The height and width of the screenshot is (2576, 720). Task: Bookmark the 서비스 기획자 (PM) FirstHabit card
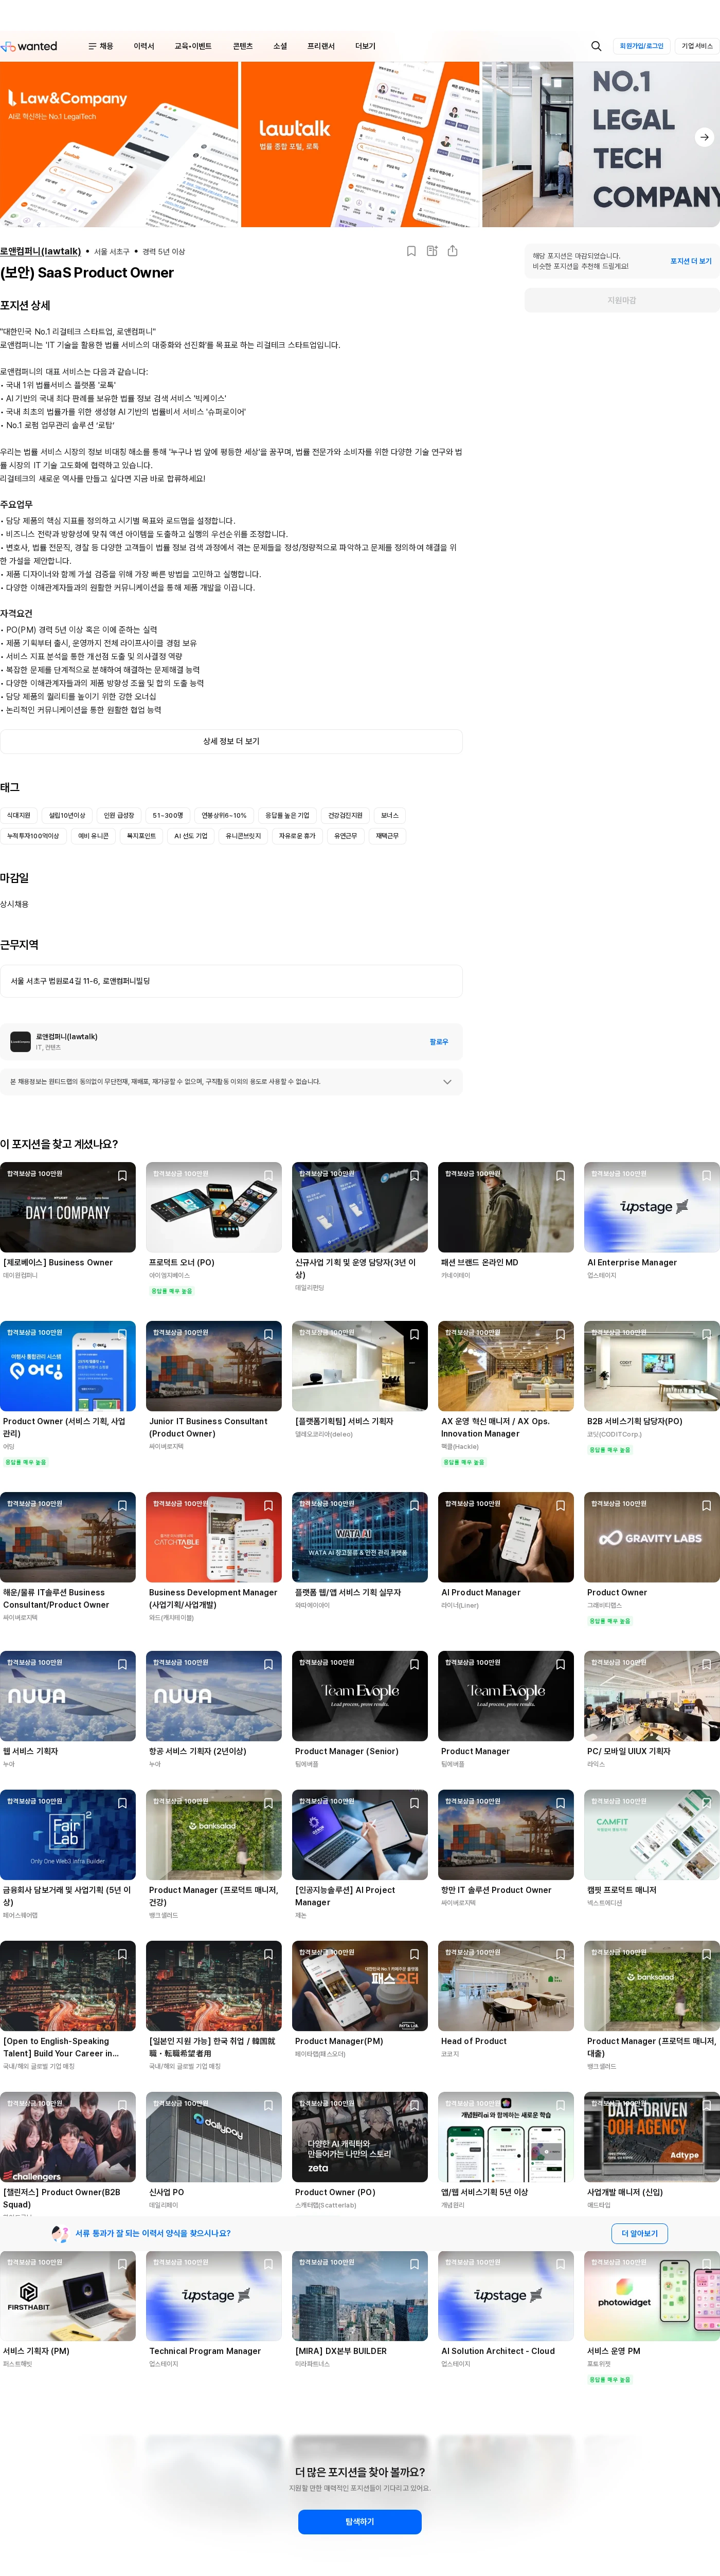click(x=122, y=2265)
